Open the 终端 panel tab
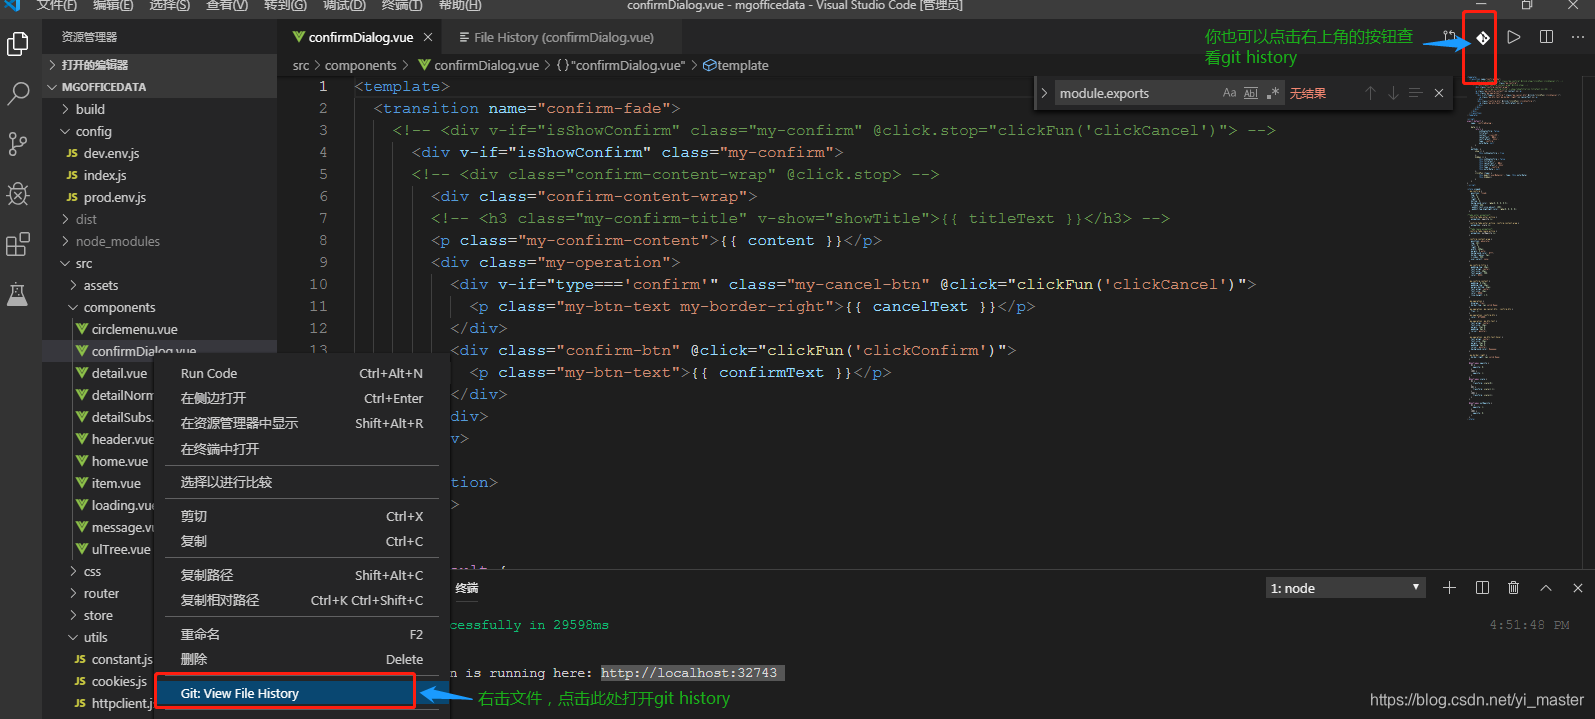 click(x=467, y=588)
